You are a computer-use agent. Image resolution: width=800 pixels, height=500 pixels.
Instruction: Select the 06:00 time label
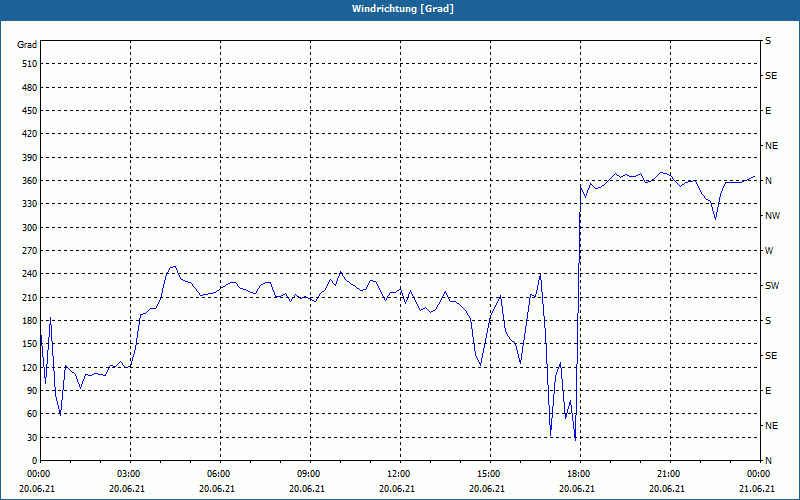(x=217, y=473)
